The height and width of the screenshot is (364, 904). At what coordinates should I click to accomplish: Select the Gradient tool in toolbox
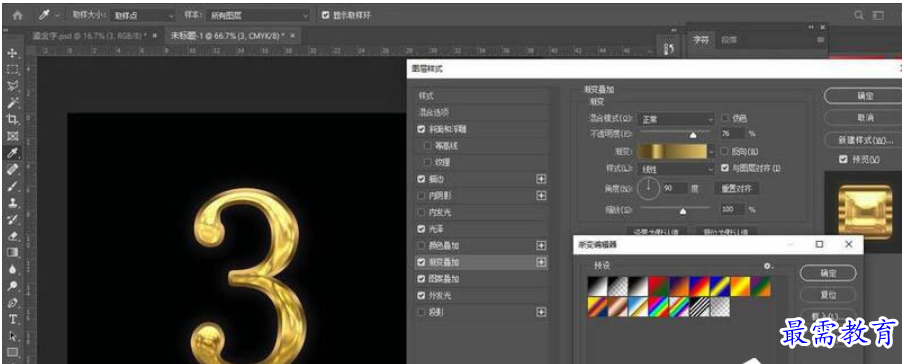click(12, 252)
